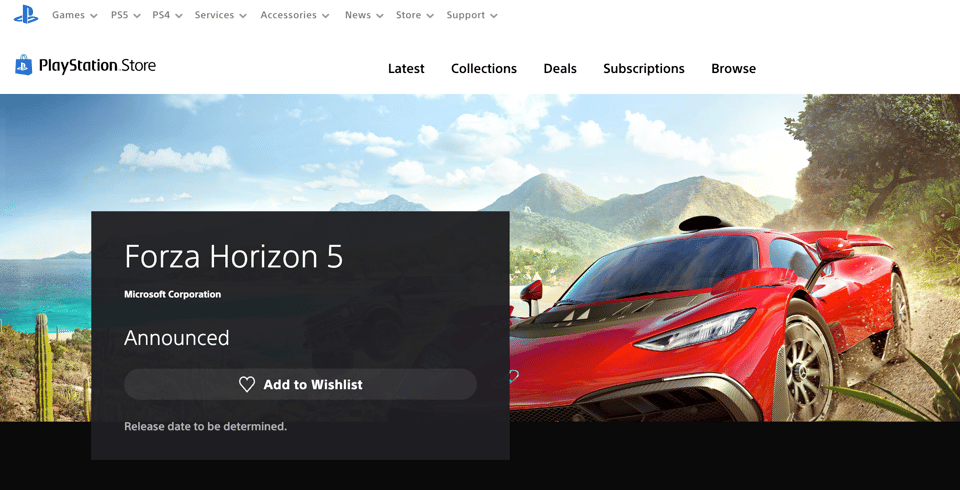The width and height of the screenshot is (960, 490).
Task: Go to the Latest tab
Action: pos(406,69)
